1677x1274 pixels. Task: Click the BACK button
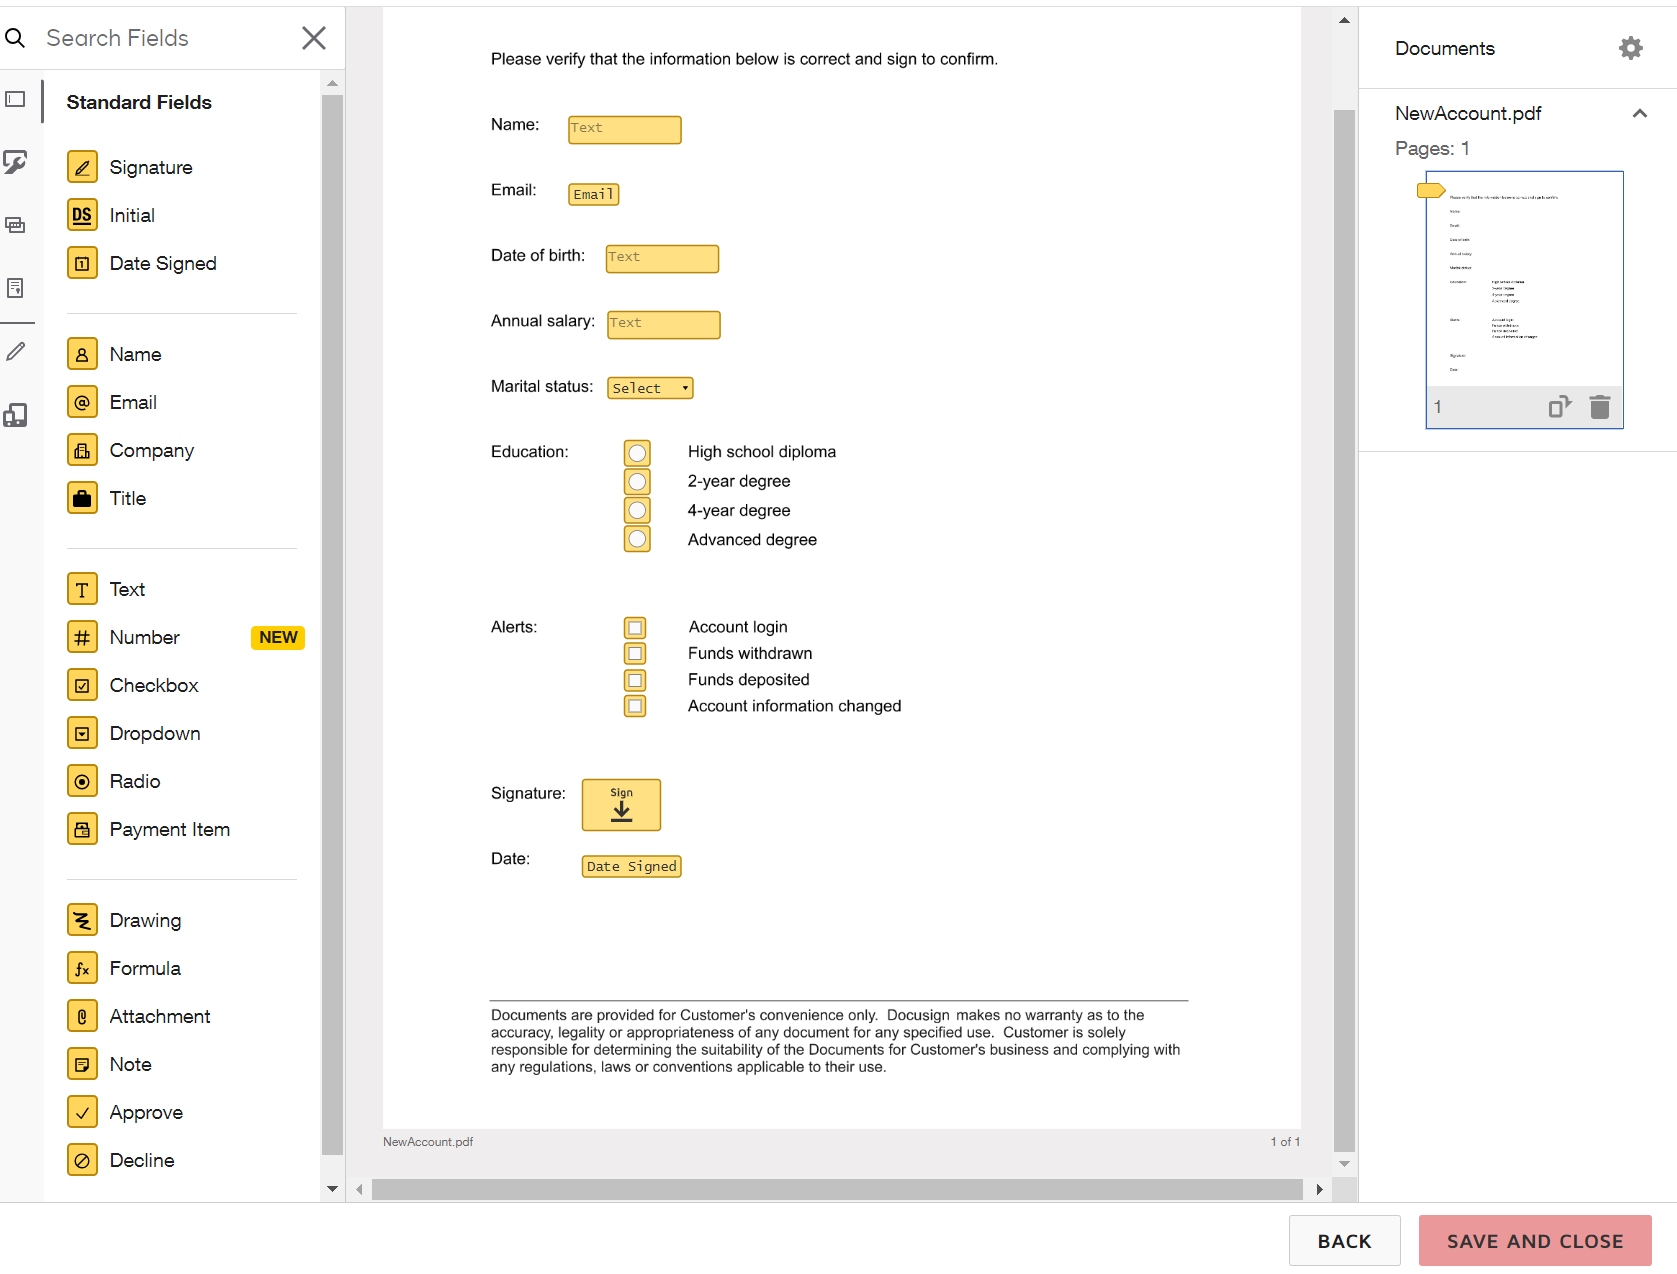point(1345,1240)
